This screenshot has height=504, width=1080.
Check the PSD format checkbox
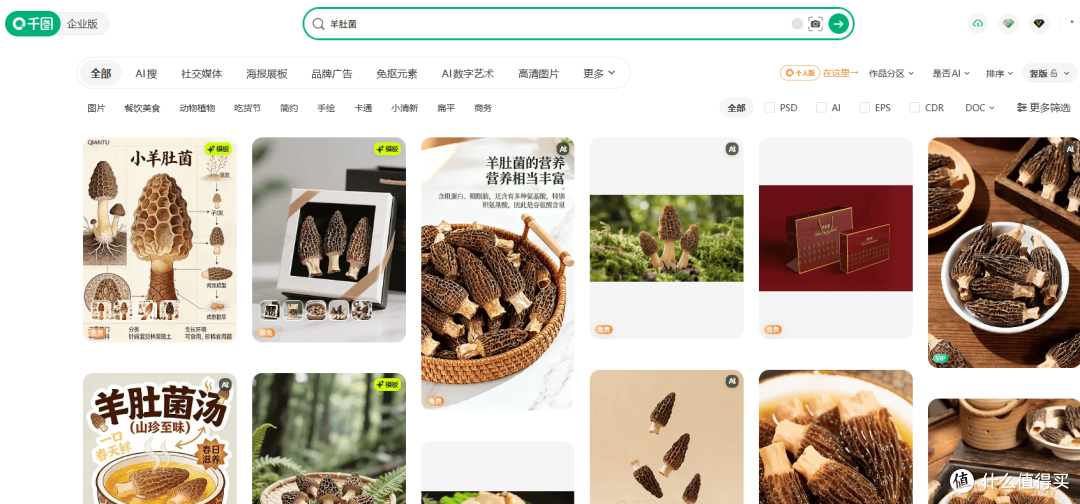770,107
